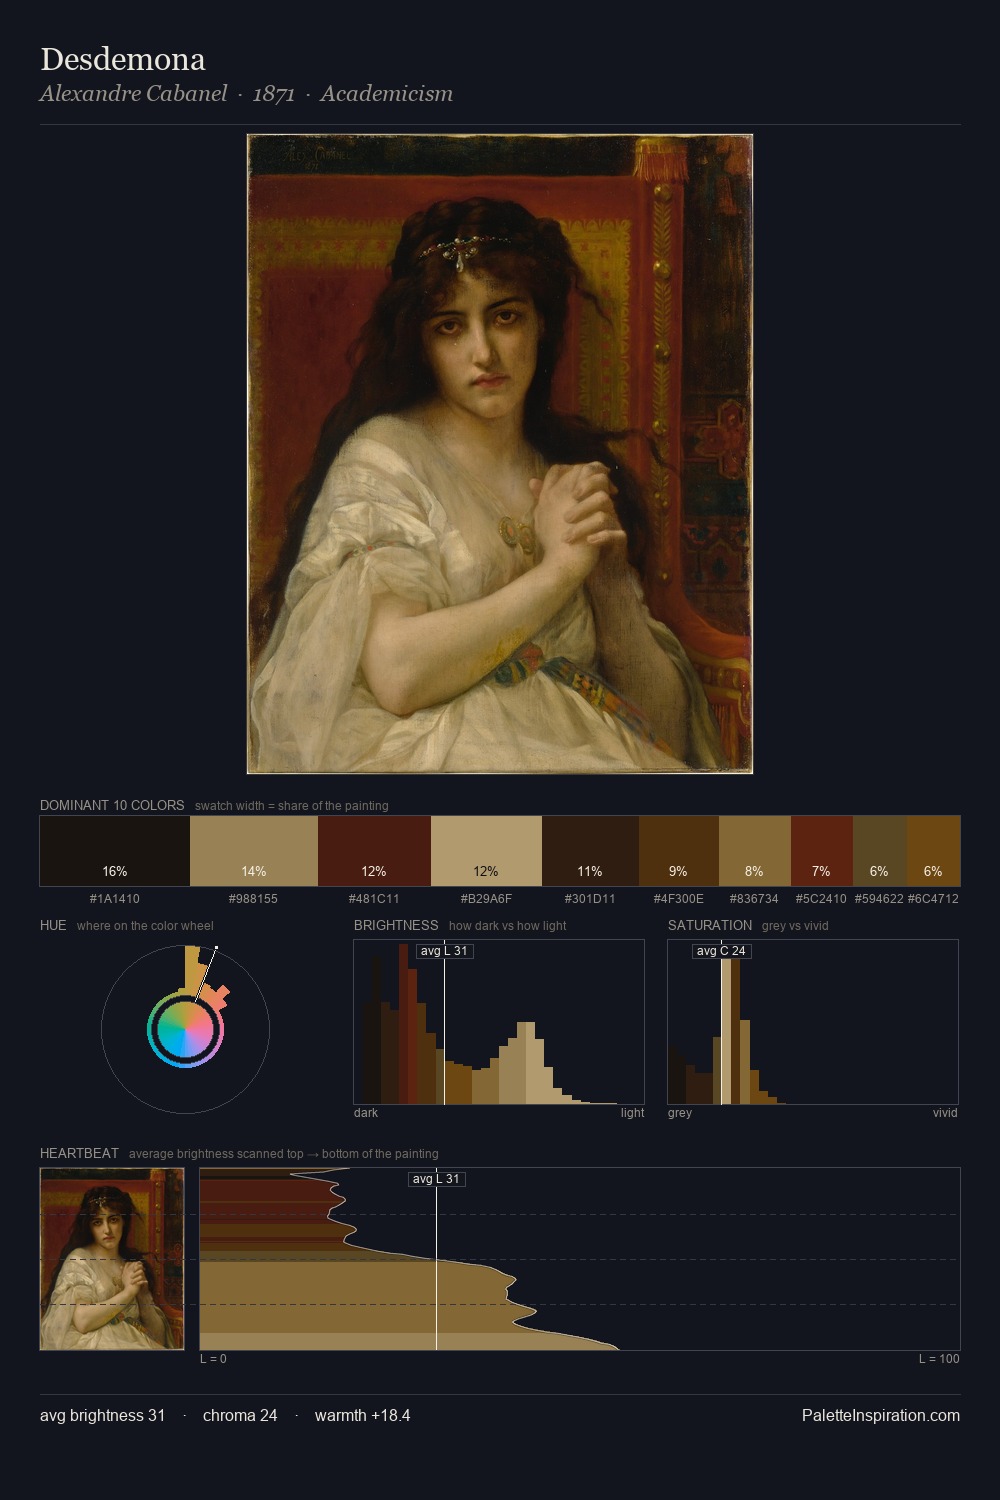
Task: Click the 'L = 0' axis label
Action: point(213,1359)
